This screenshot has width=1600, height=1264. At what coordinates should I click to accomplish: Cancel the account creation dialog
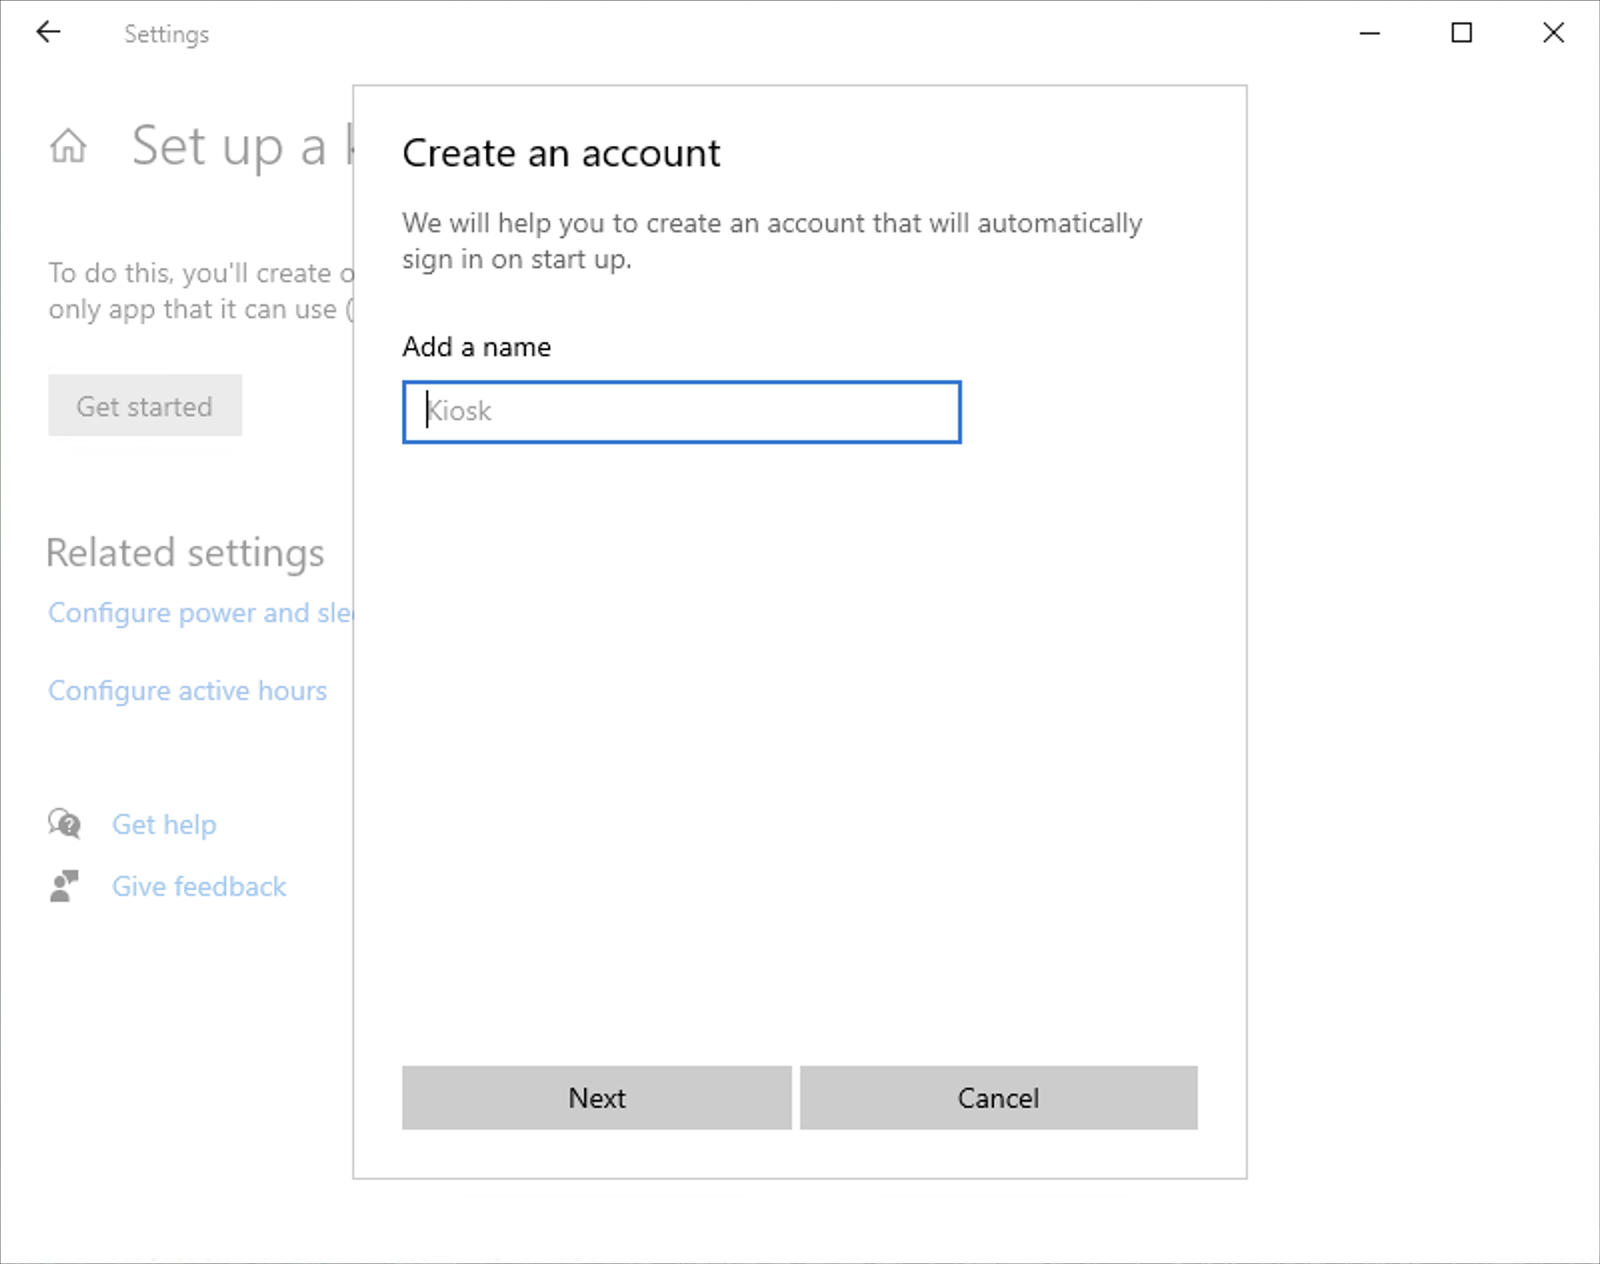coord(998,1098)
